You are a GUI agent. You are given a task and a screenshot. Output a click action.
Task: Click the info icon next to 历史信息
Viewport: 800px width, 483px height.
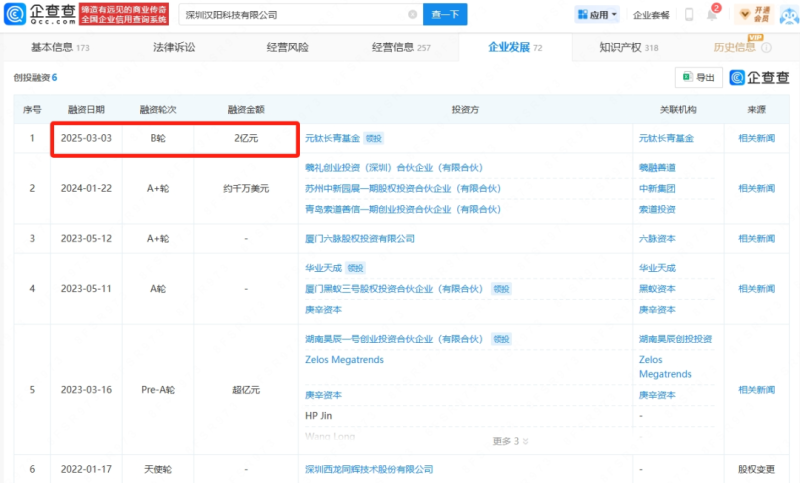[x=766, y=47]
